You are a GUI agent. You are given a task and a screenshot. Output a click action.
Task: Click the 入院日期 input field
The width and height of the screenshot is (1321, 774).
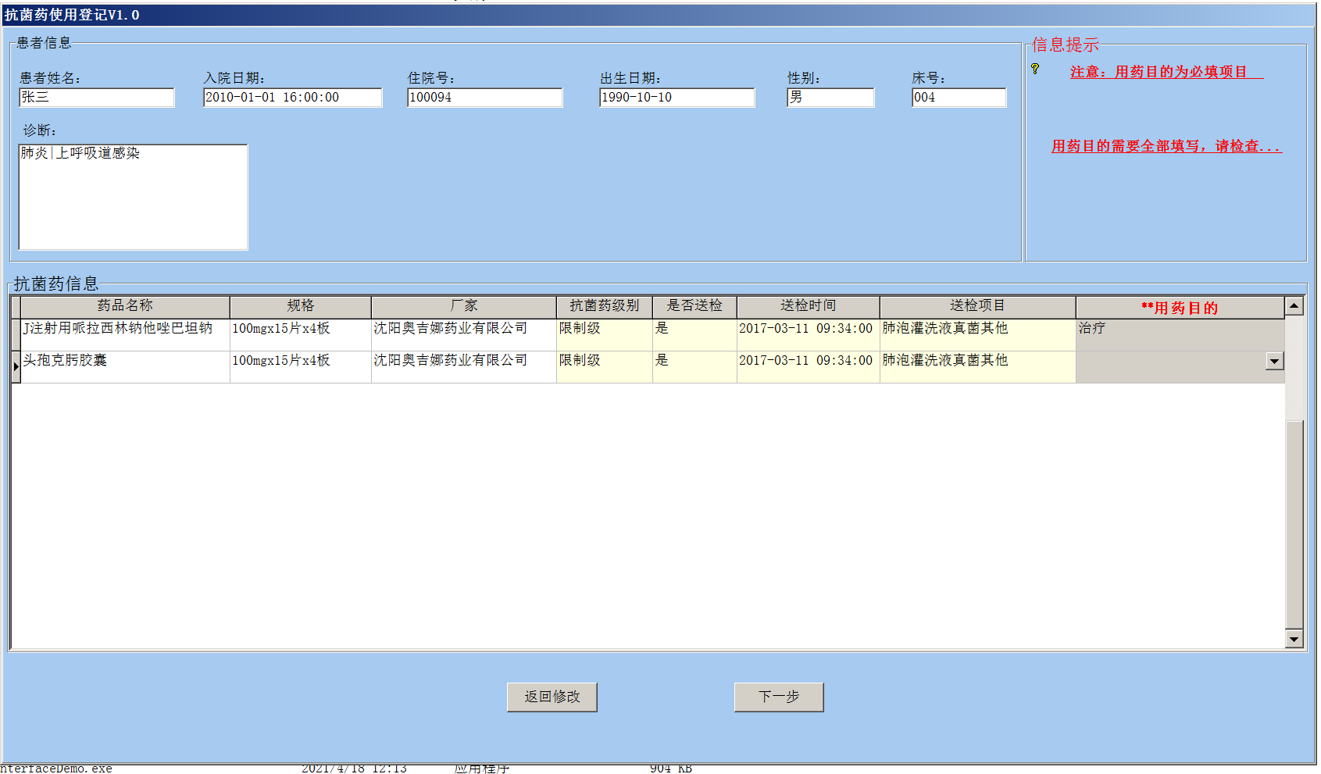(292, 98)
